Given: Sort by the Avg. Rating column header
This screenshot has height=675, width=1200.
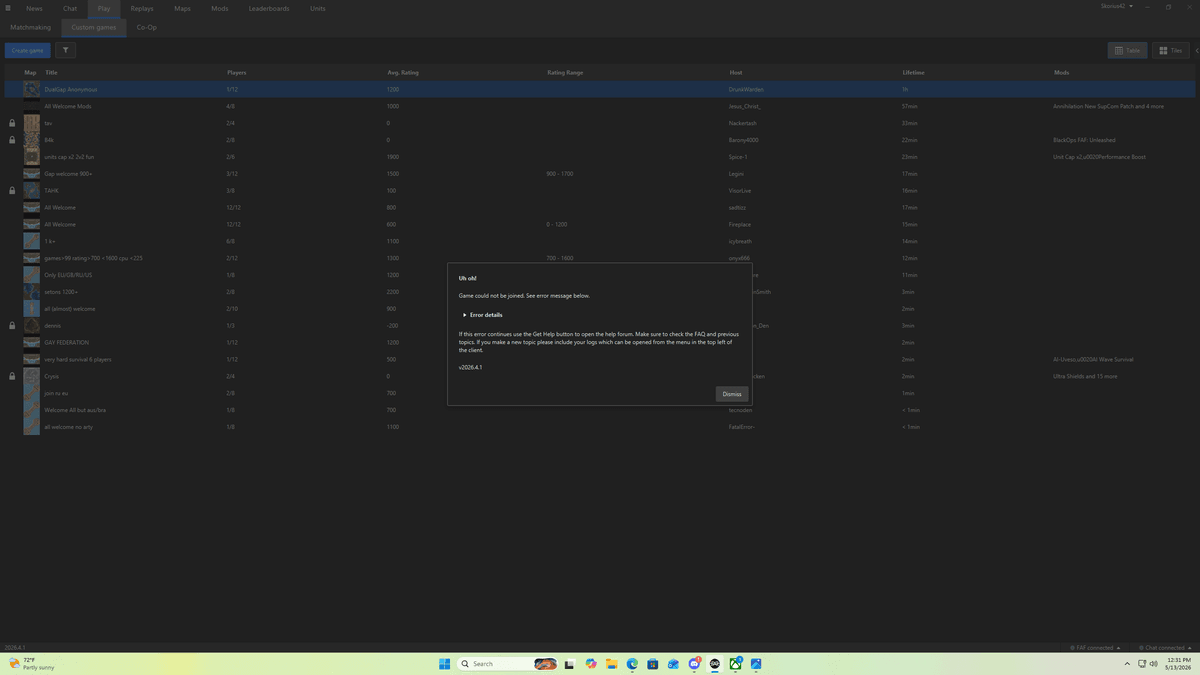Looking at the screenshot, I should [x=403, y=73].
